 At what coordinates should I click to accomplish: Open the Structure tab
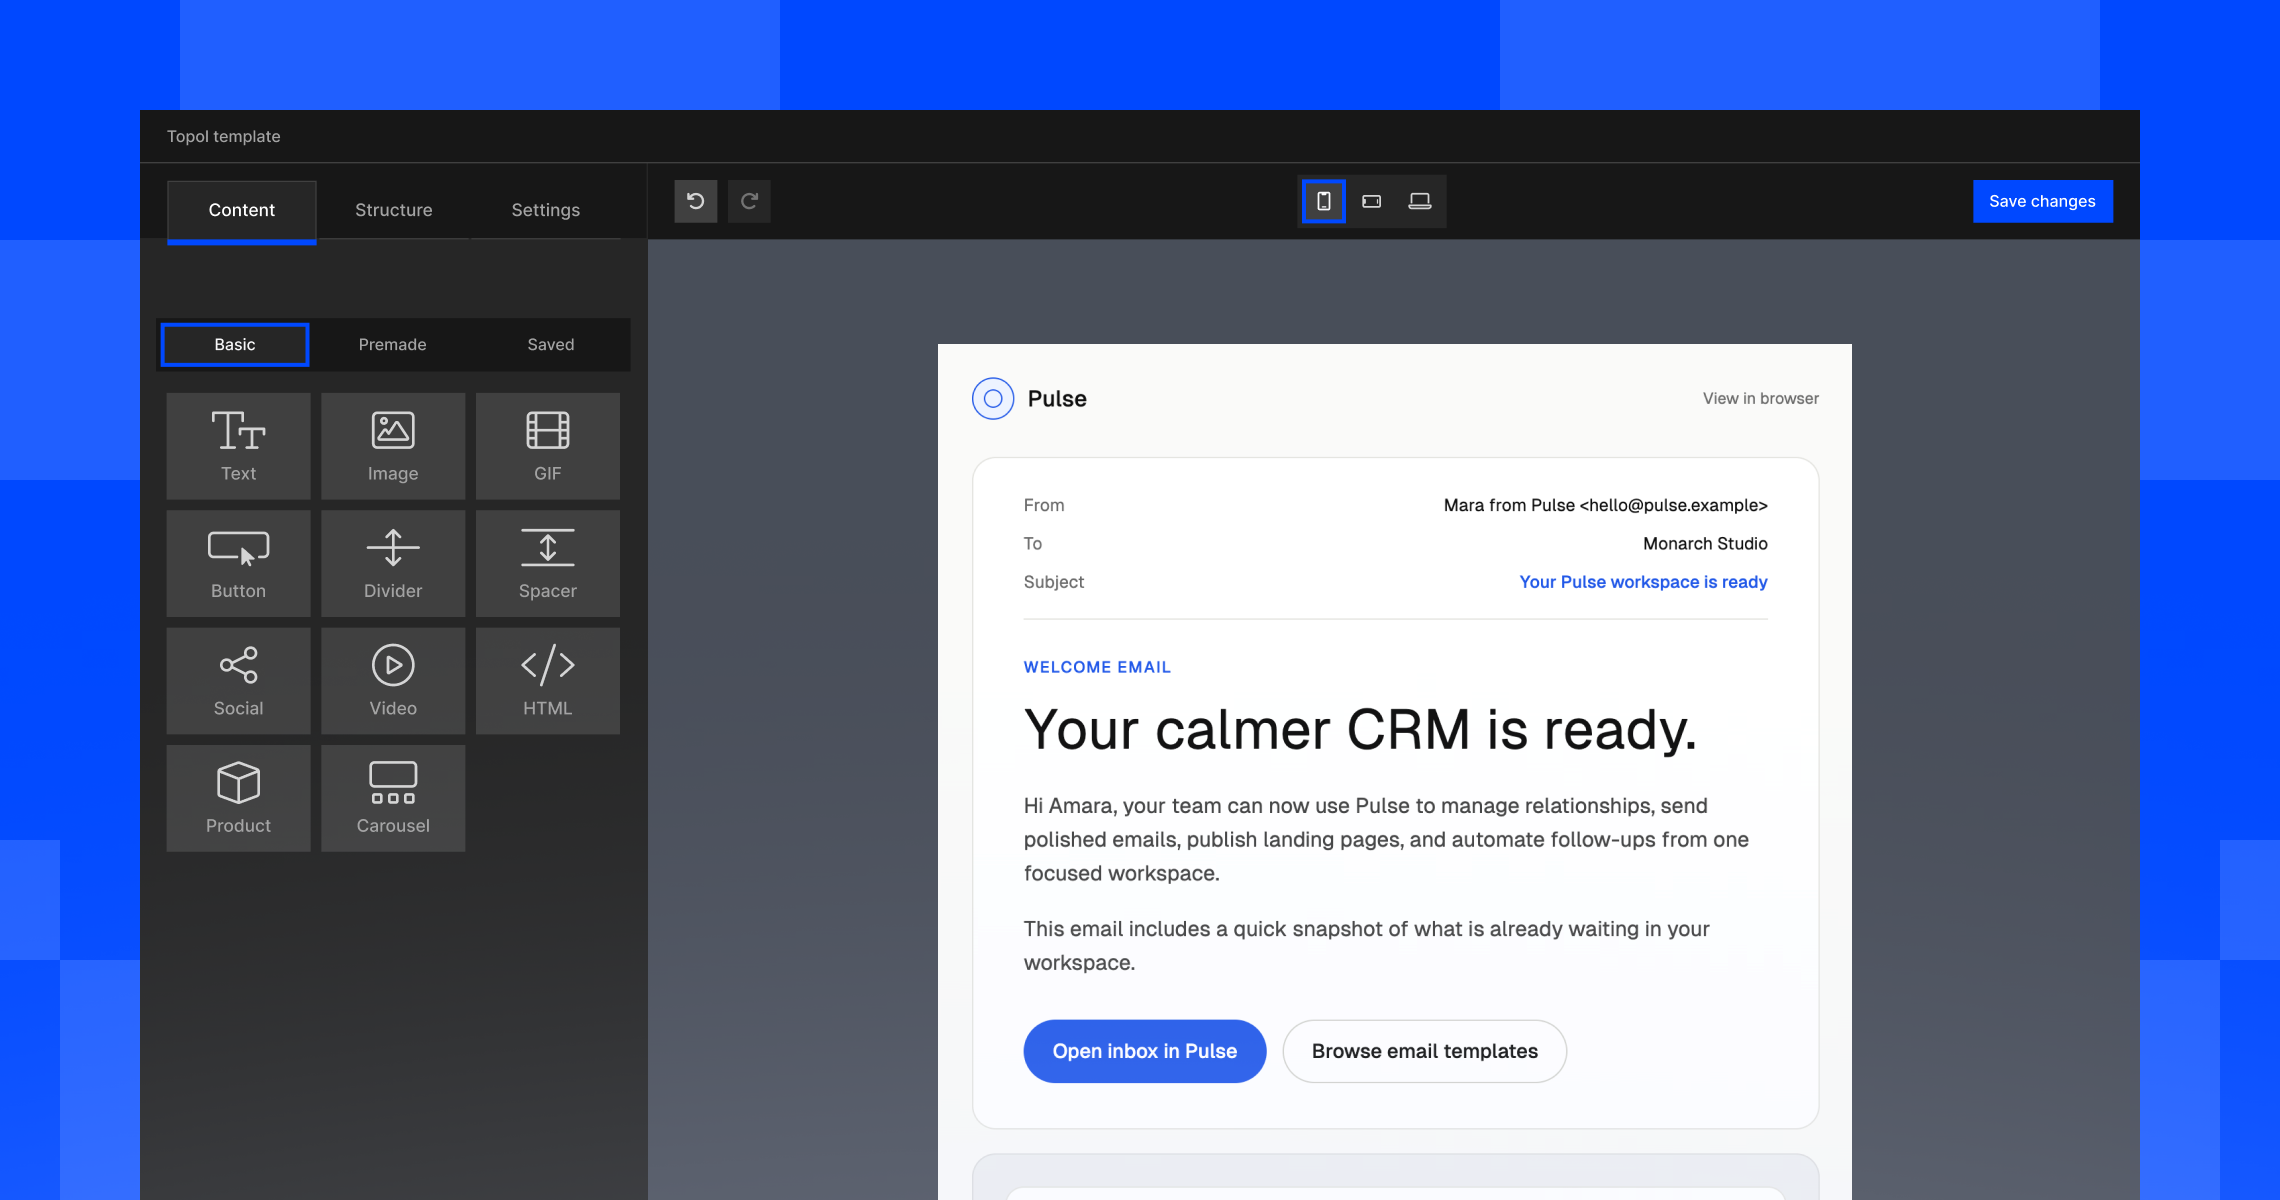point(394,210)
